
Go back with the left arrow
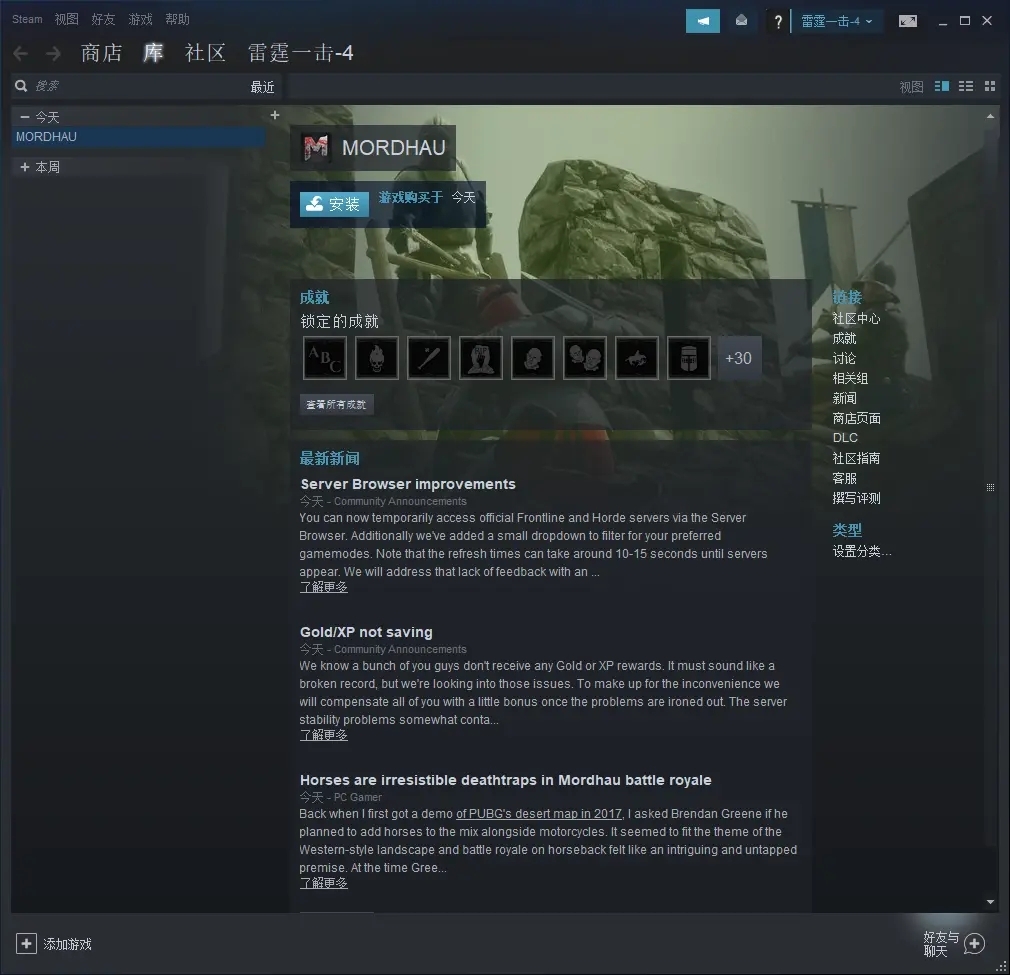(21, 53)
